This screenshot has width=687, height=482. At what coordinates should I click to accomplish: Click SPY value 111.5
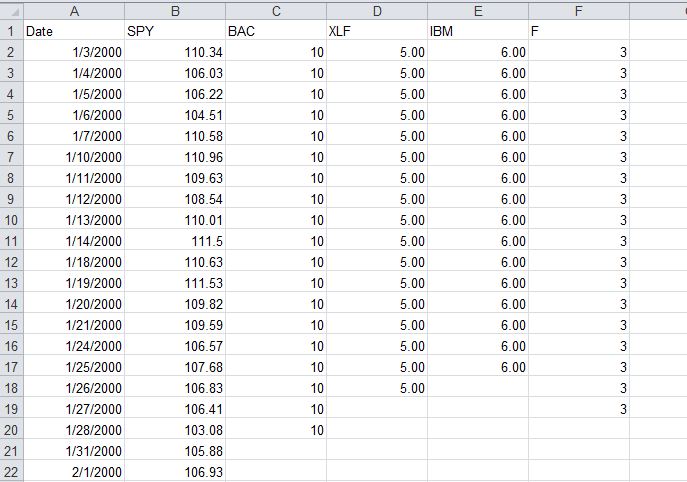[x=175, y=241]
